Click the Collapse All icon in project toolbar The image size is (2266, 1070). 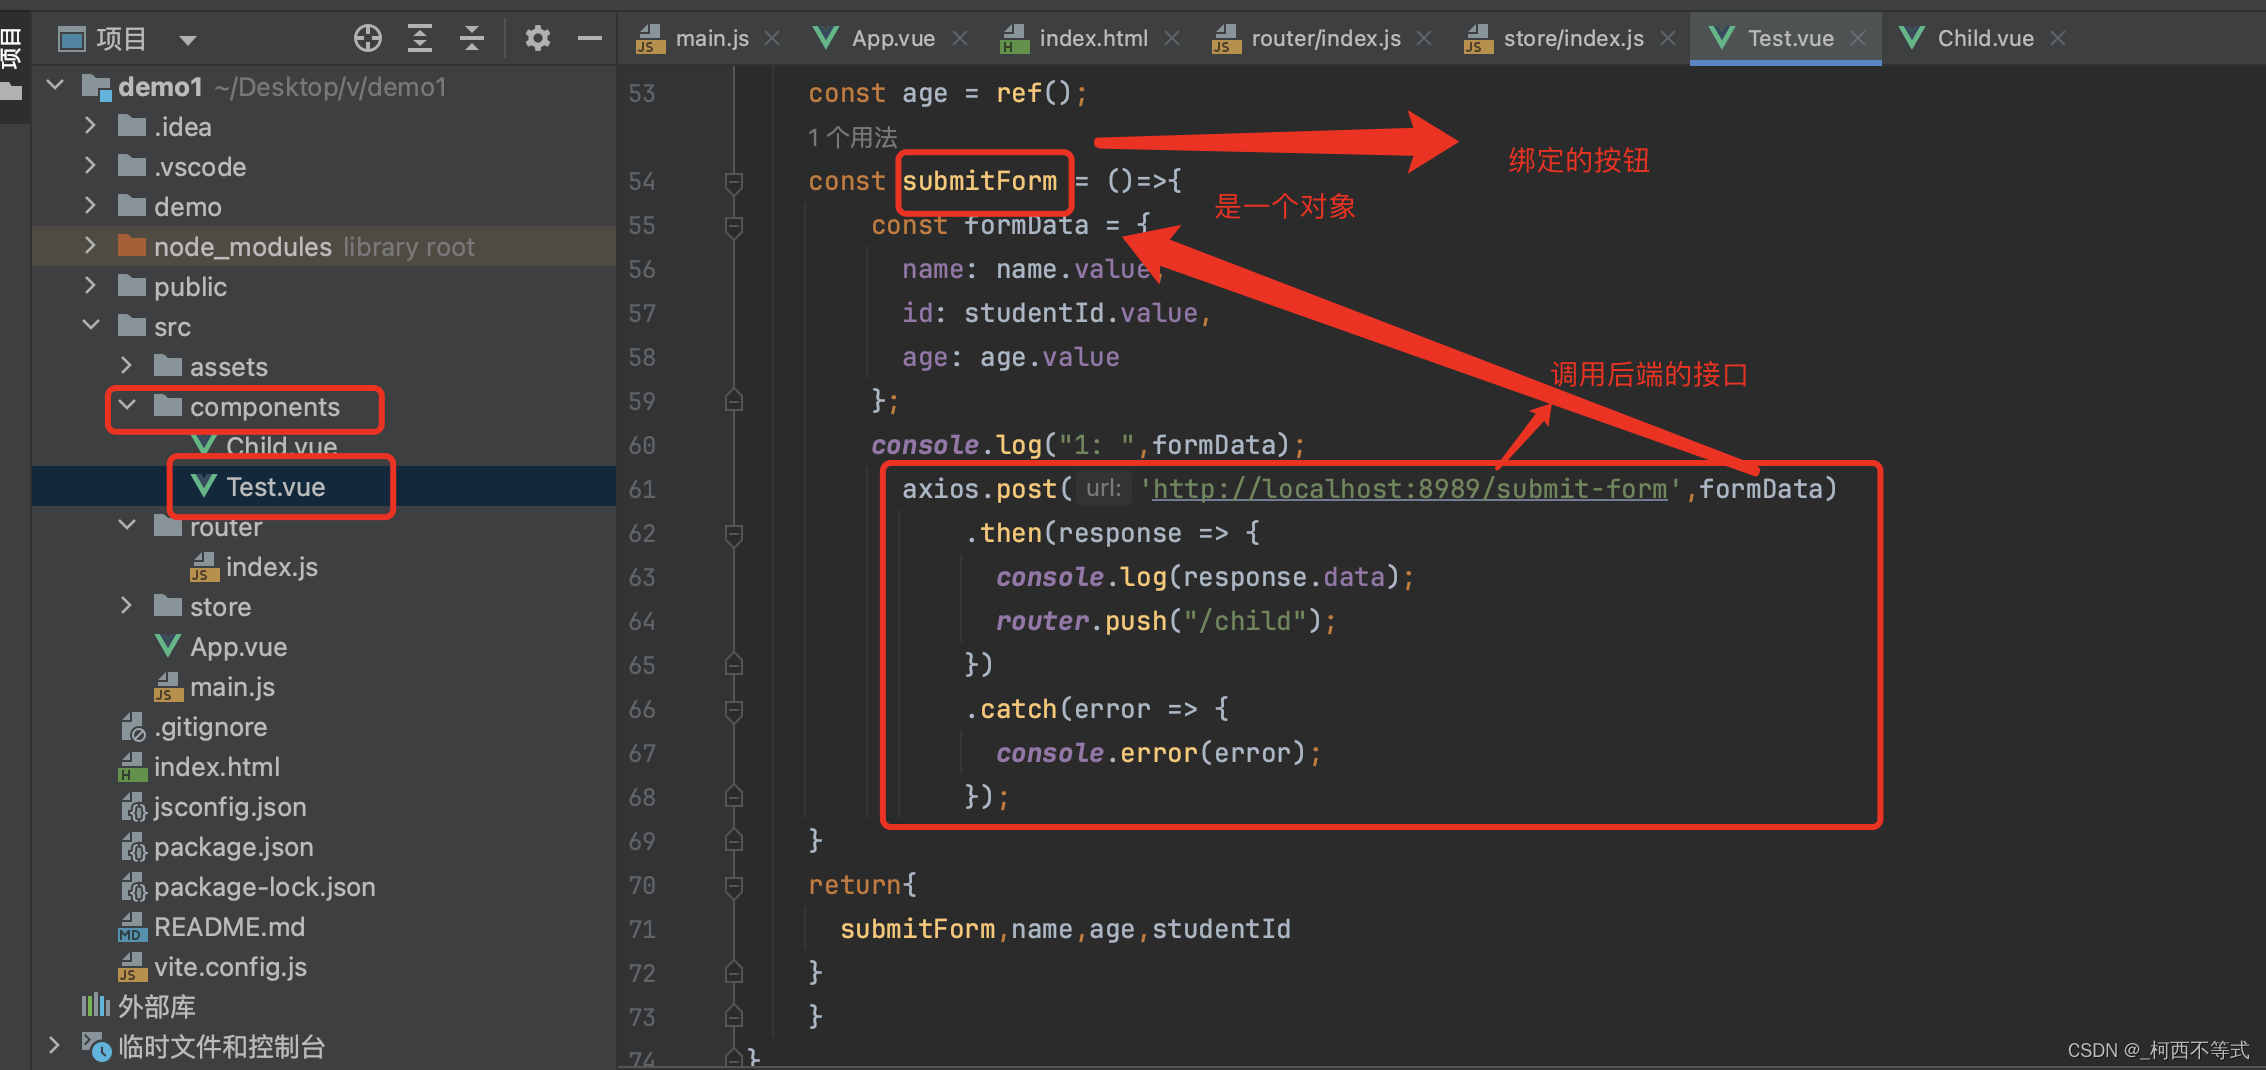[x=472, y=38]
